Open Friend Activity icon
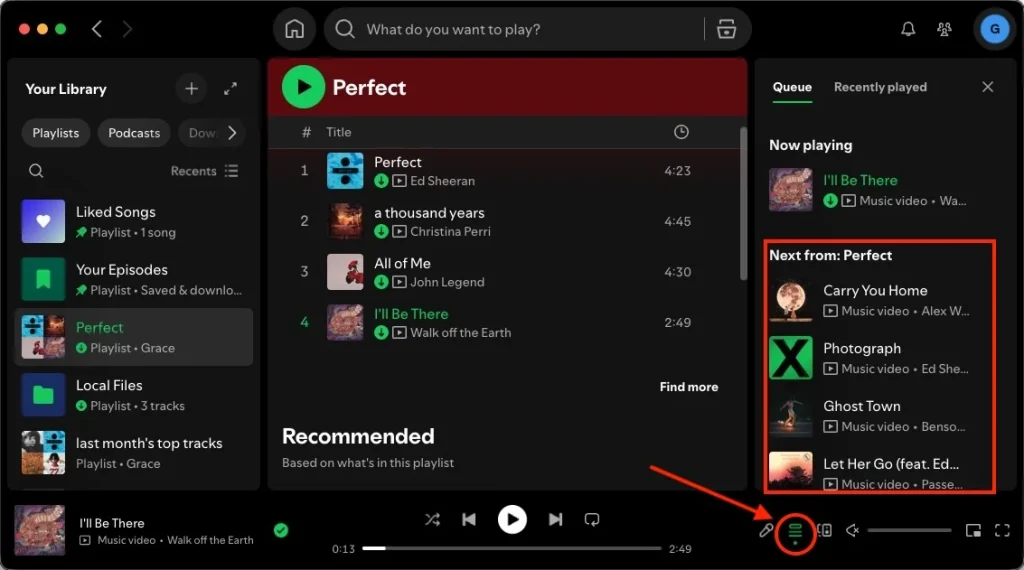This screenshot has width=1024, height=570. coord(944,29)
